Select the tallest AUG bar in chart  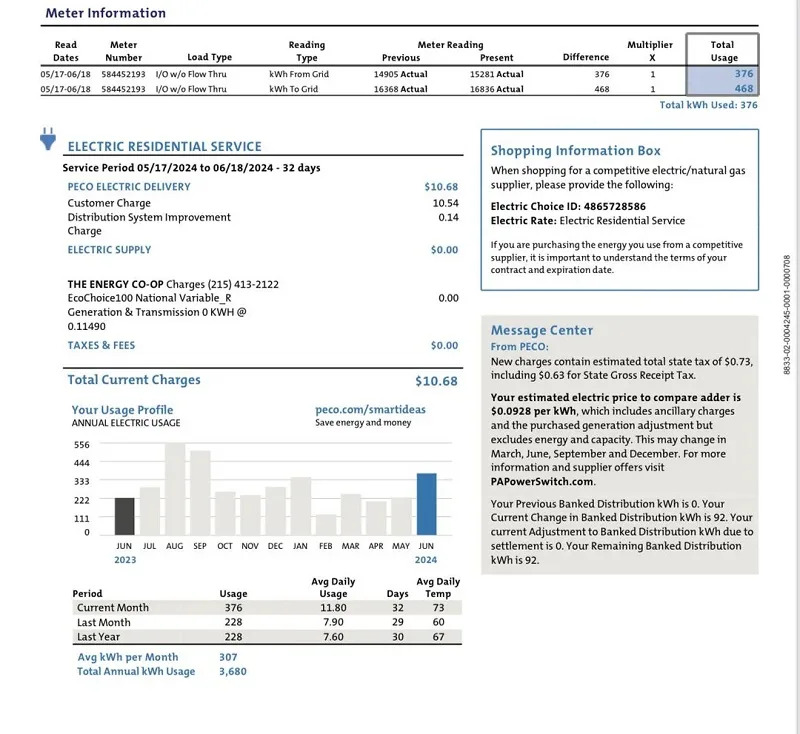175,489
